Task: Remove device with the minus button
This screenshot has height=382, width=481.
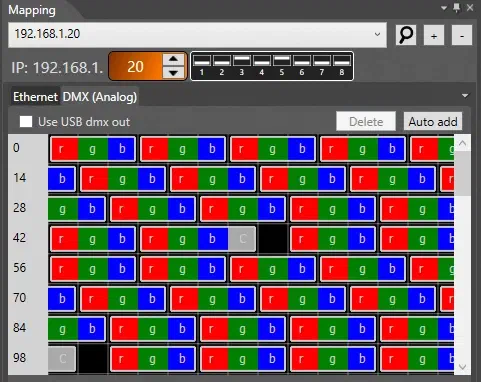Action: click(x=462, y=35)
